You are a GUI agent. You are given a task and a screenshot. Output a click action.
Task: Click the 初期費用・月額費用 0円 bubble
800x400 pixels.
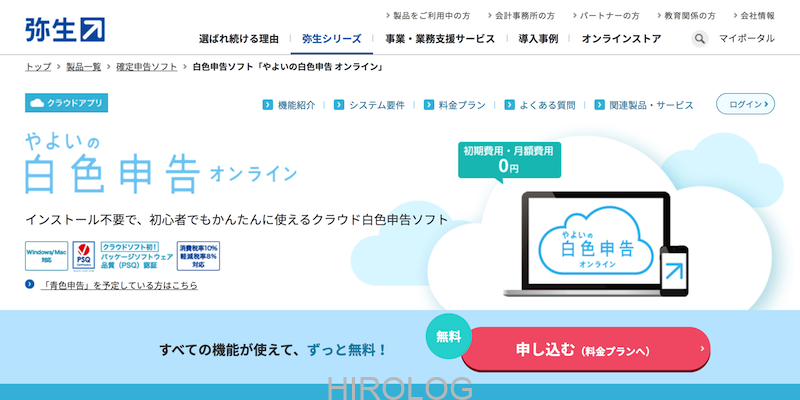click(x=509, y=161)
